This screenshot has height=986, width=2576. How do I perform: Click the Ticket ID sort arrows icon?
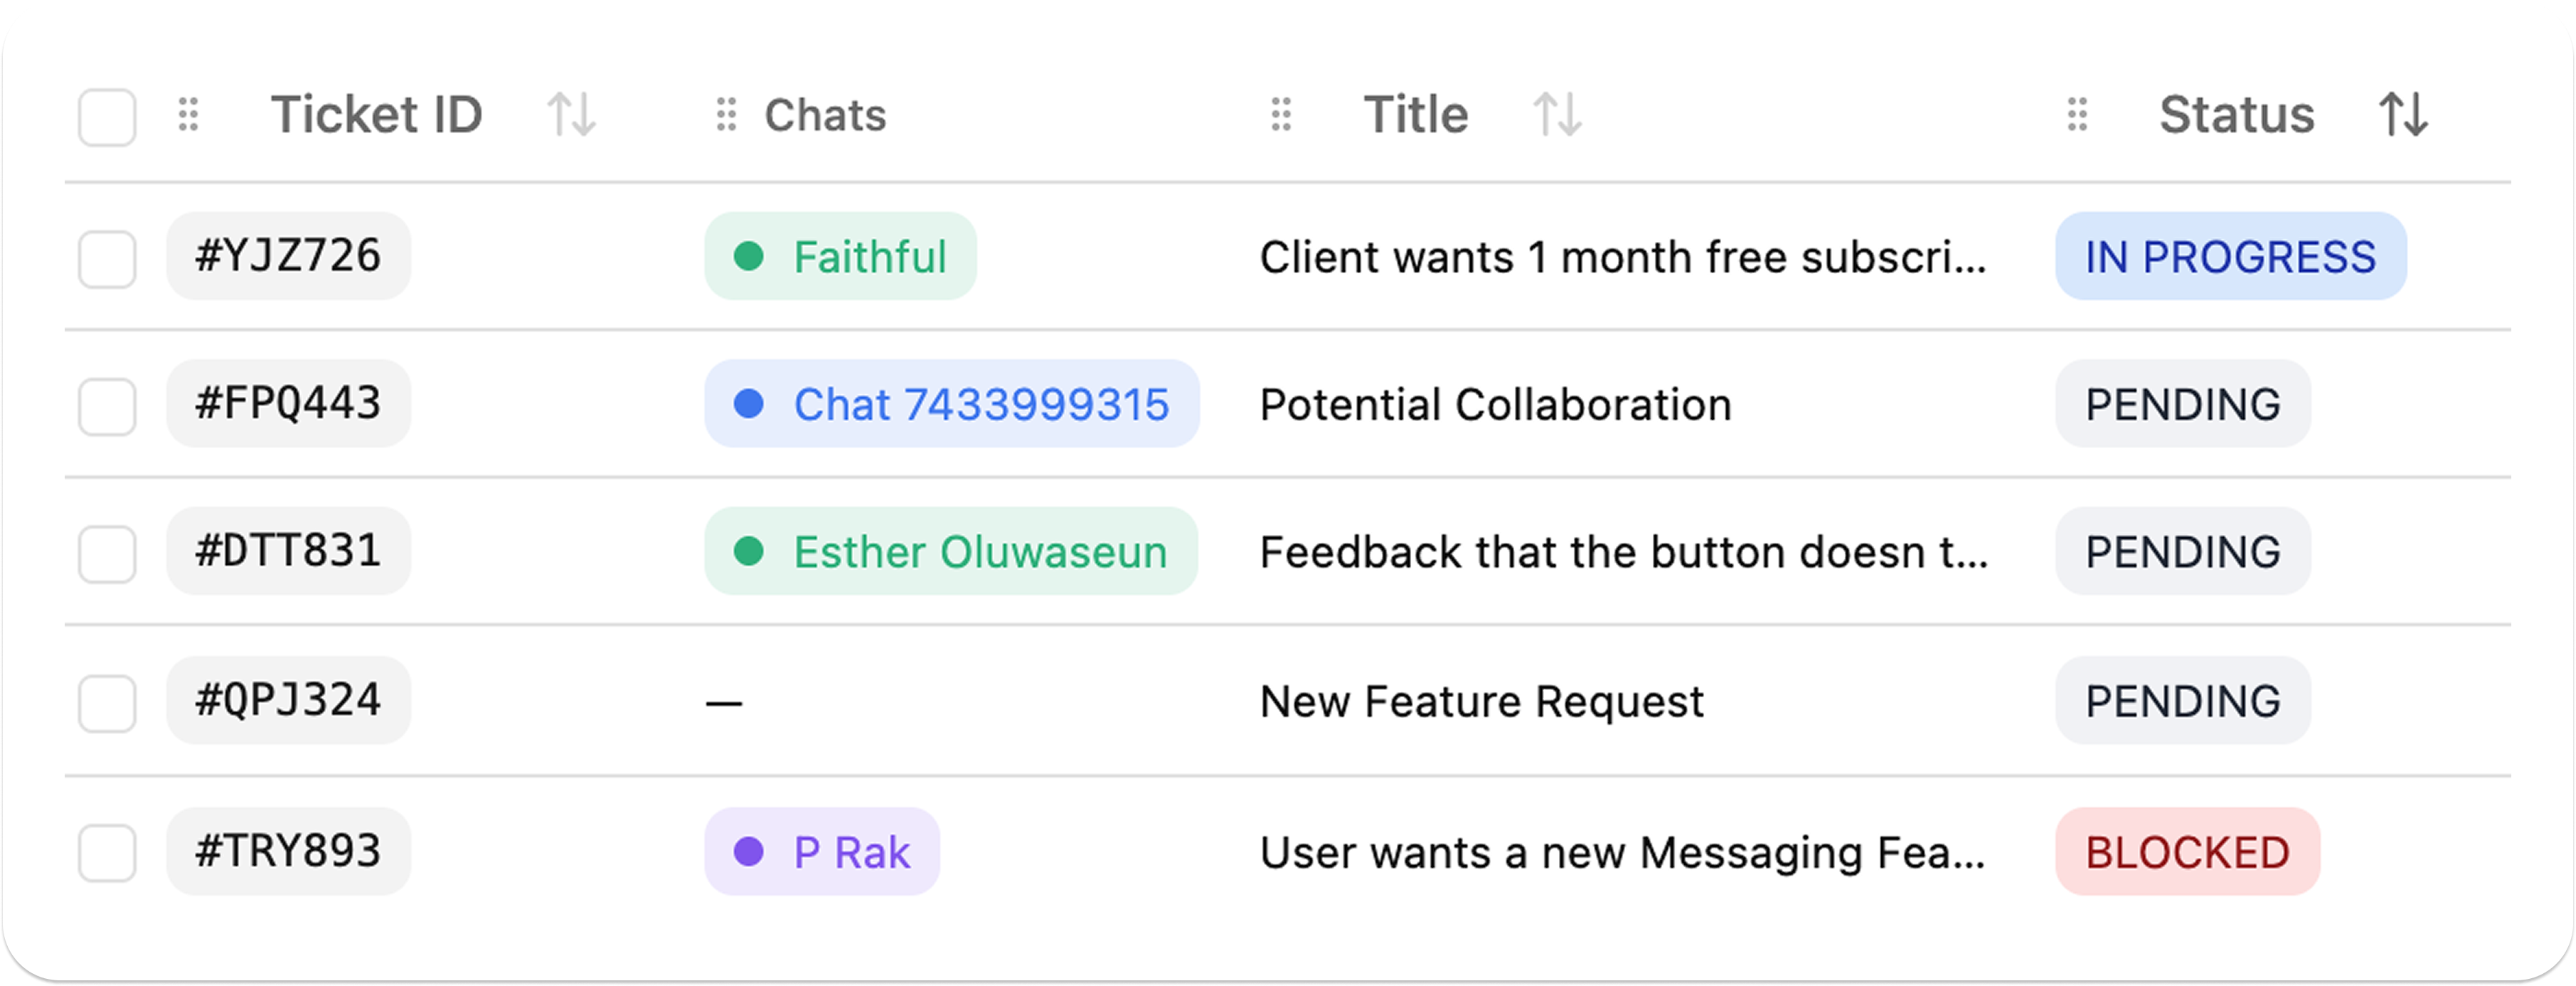[x=571, y=114]
